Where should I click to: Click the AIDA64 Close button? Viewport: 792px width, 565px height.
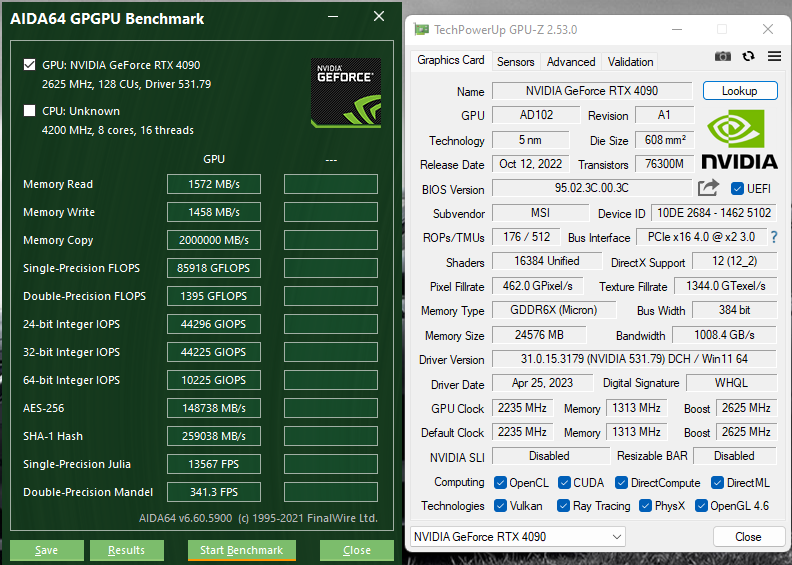[357, 550]
